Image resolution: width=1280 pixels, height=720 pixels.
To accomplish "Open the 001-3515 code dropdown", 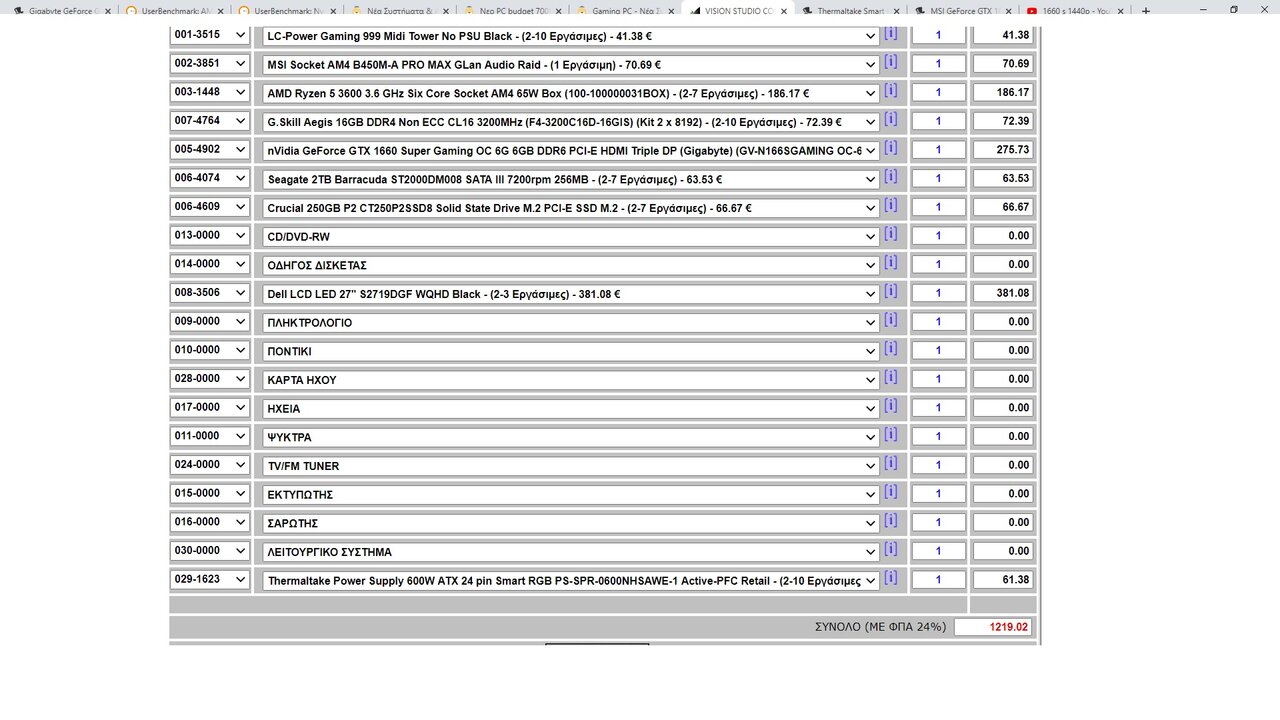I will point(209,34).
